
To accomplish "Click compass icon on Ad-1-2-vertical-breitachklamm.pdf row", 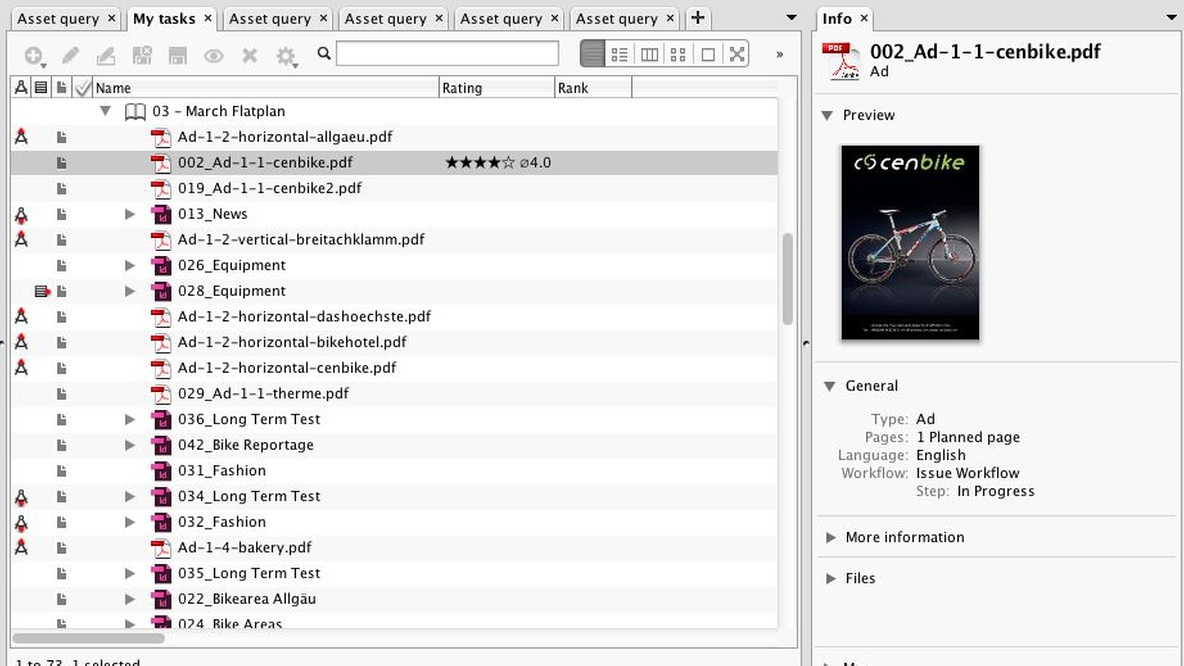I will (21, 239).
